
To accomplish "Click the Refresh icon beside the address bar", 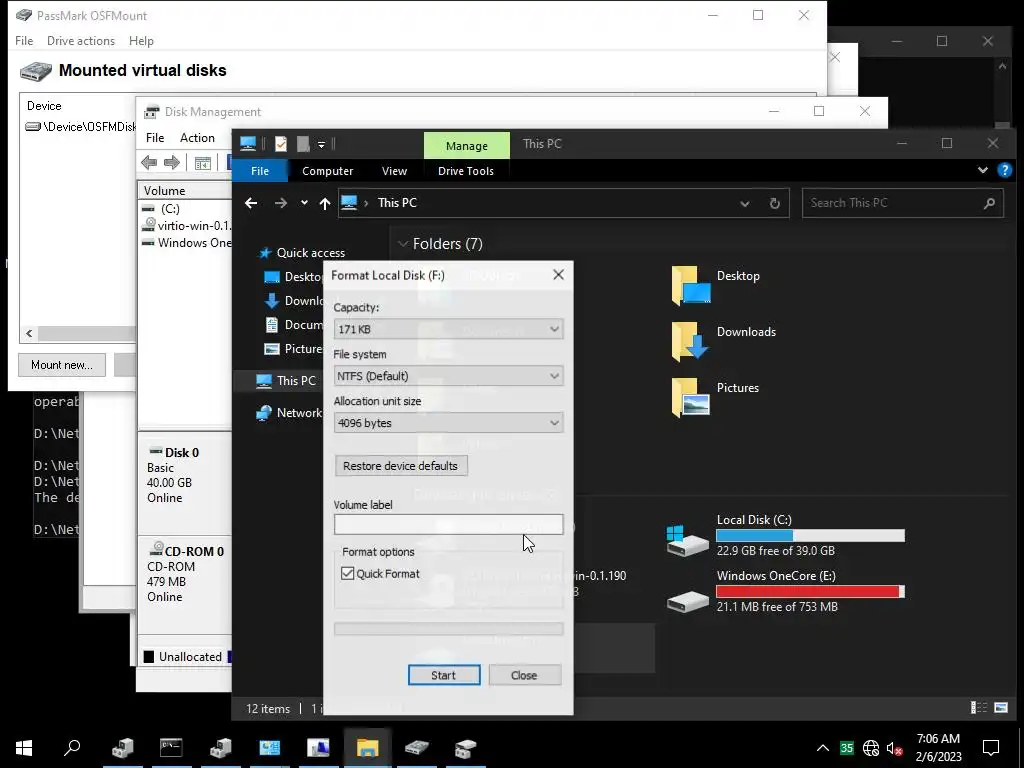I will tap(775, 203).
